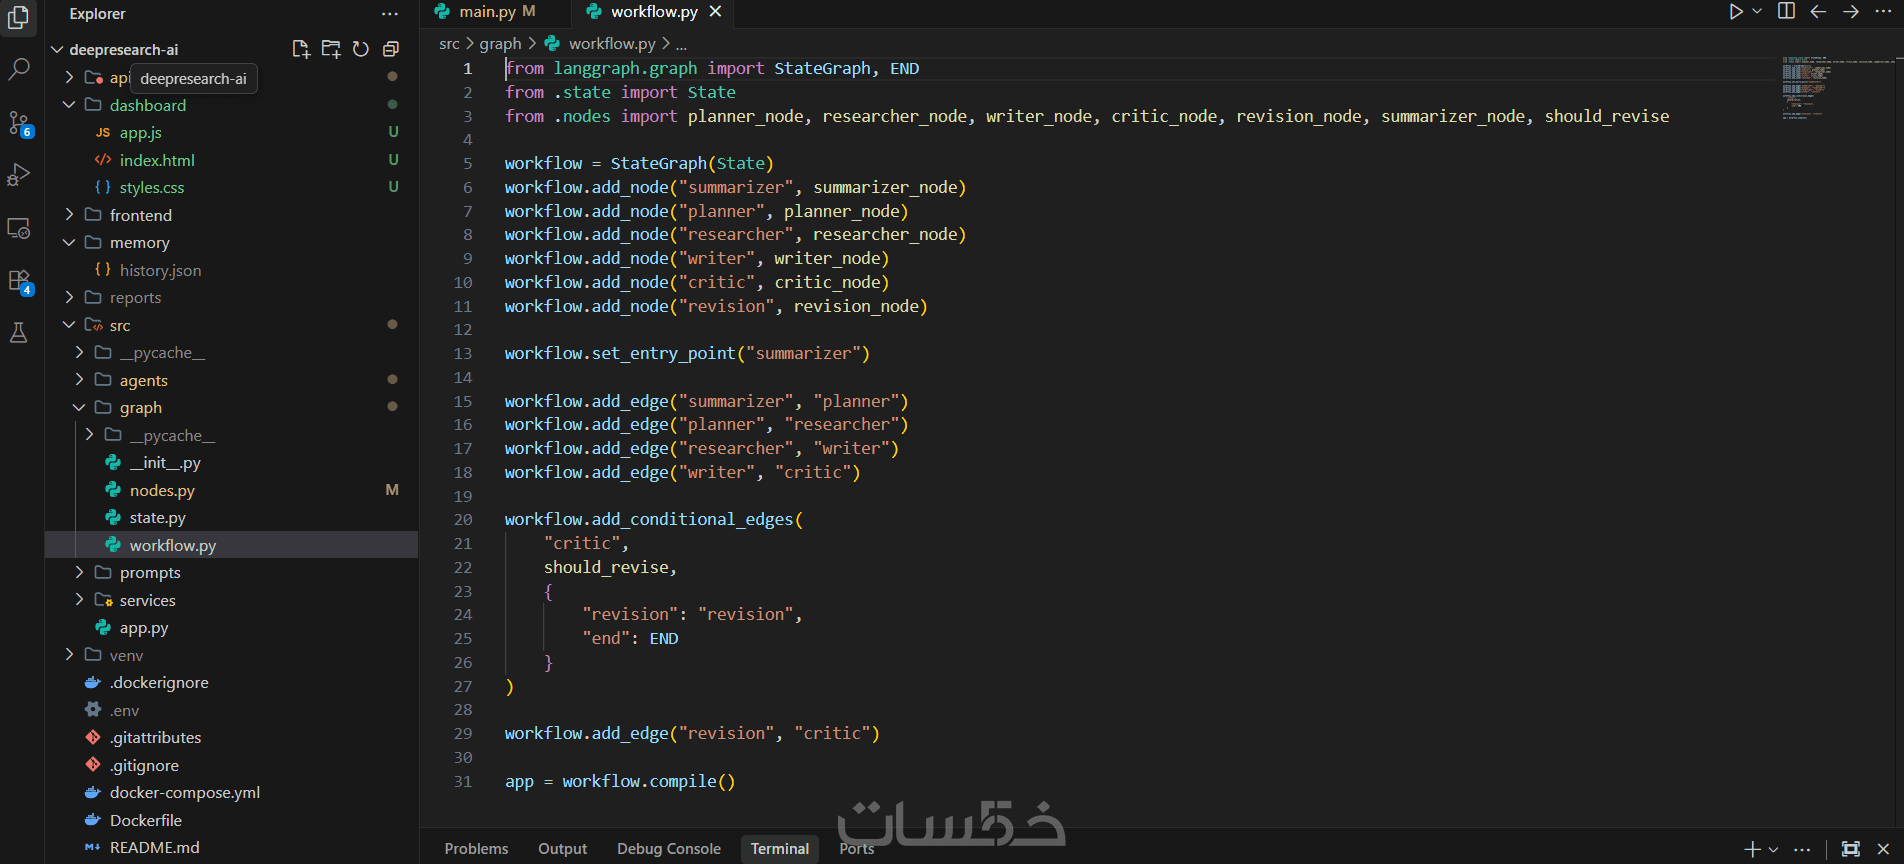The width and height of the screenshot is (1904, 864).
Task: Select the workflow.py editor tab
Action: coord(654,12)
